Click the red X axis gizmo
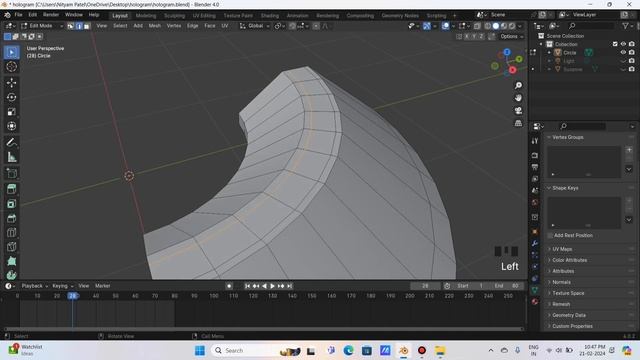Image resolution: width=640 pixels, height=360 pixels. [512, 70]
